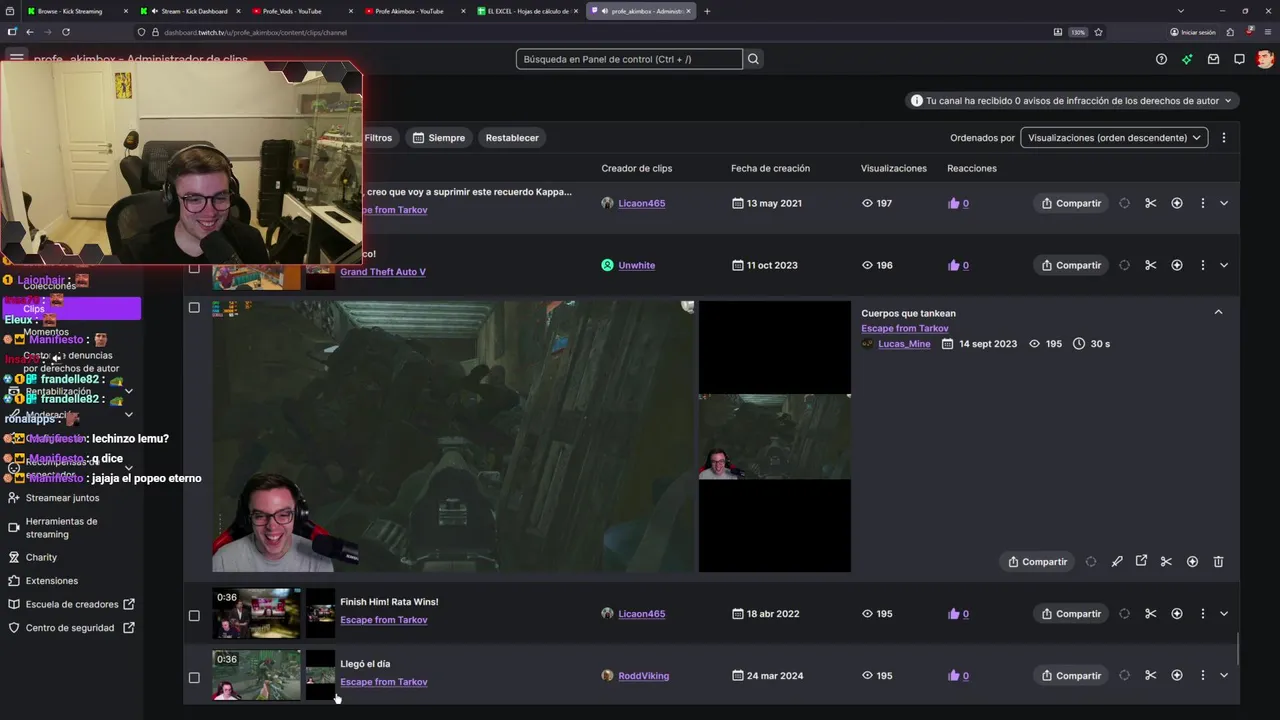Open Centro de seguridad external link
The image size is (1280, 720).
pos(70,628)
